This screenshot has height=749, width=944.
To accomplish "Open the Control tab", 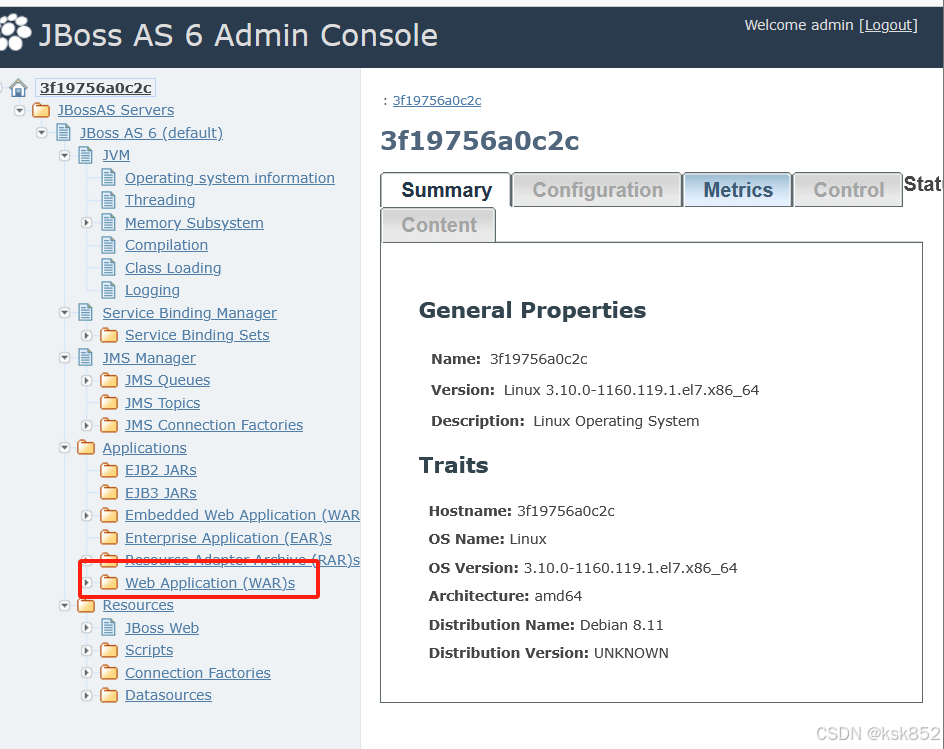I will 847,189.
